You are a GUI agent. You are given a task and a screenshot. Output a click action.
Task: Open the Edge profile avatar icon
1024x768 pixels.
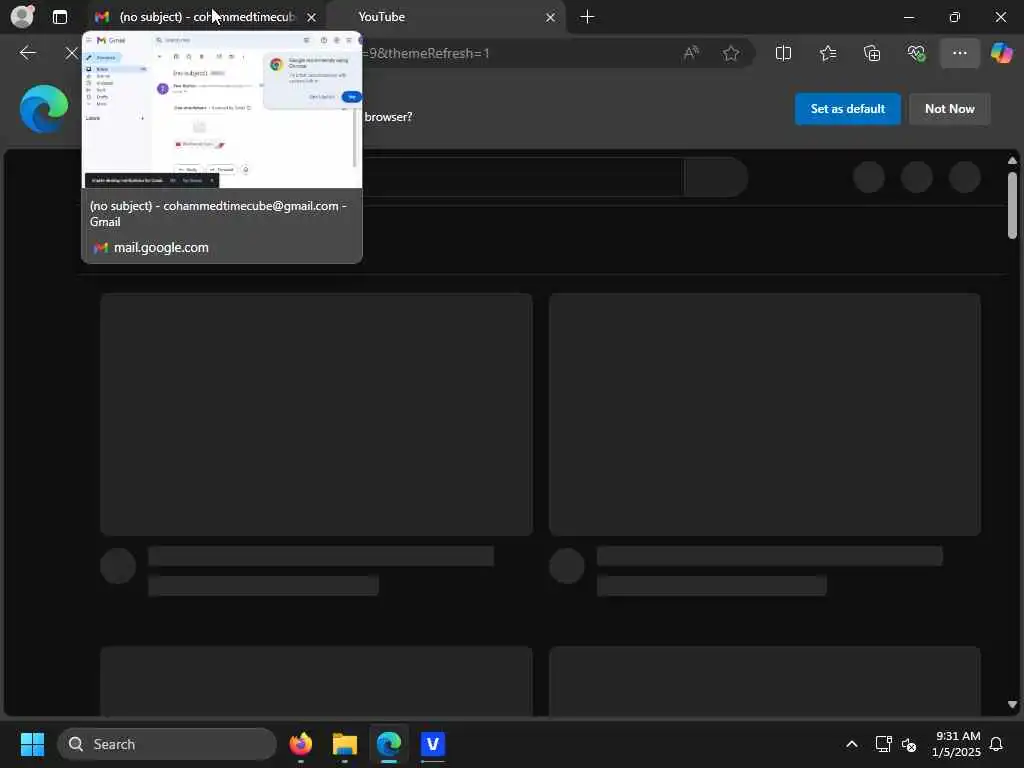pyautogui.click(x=22, y=16)
